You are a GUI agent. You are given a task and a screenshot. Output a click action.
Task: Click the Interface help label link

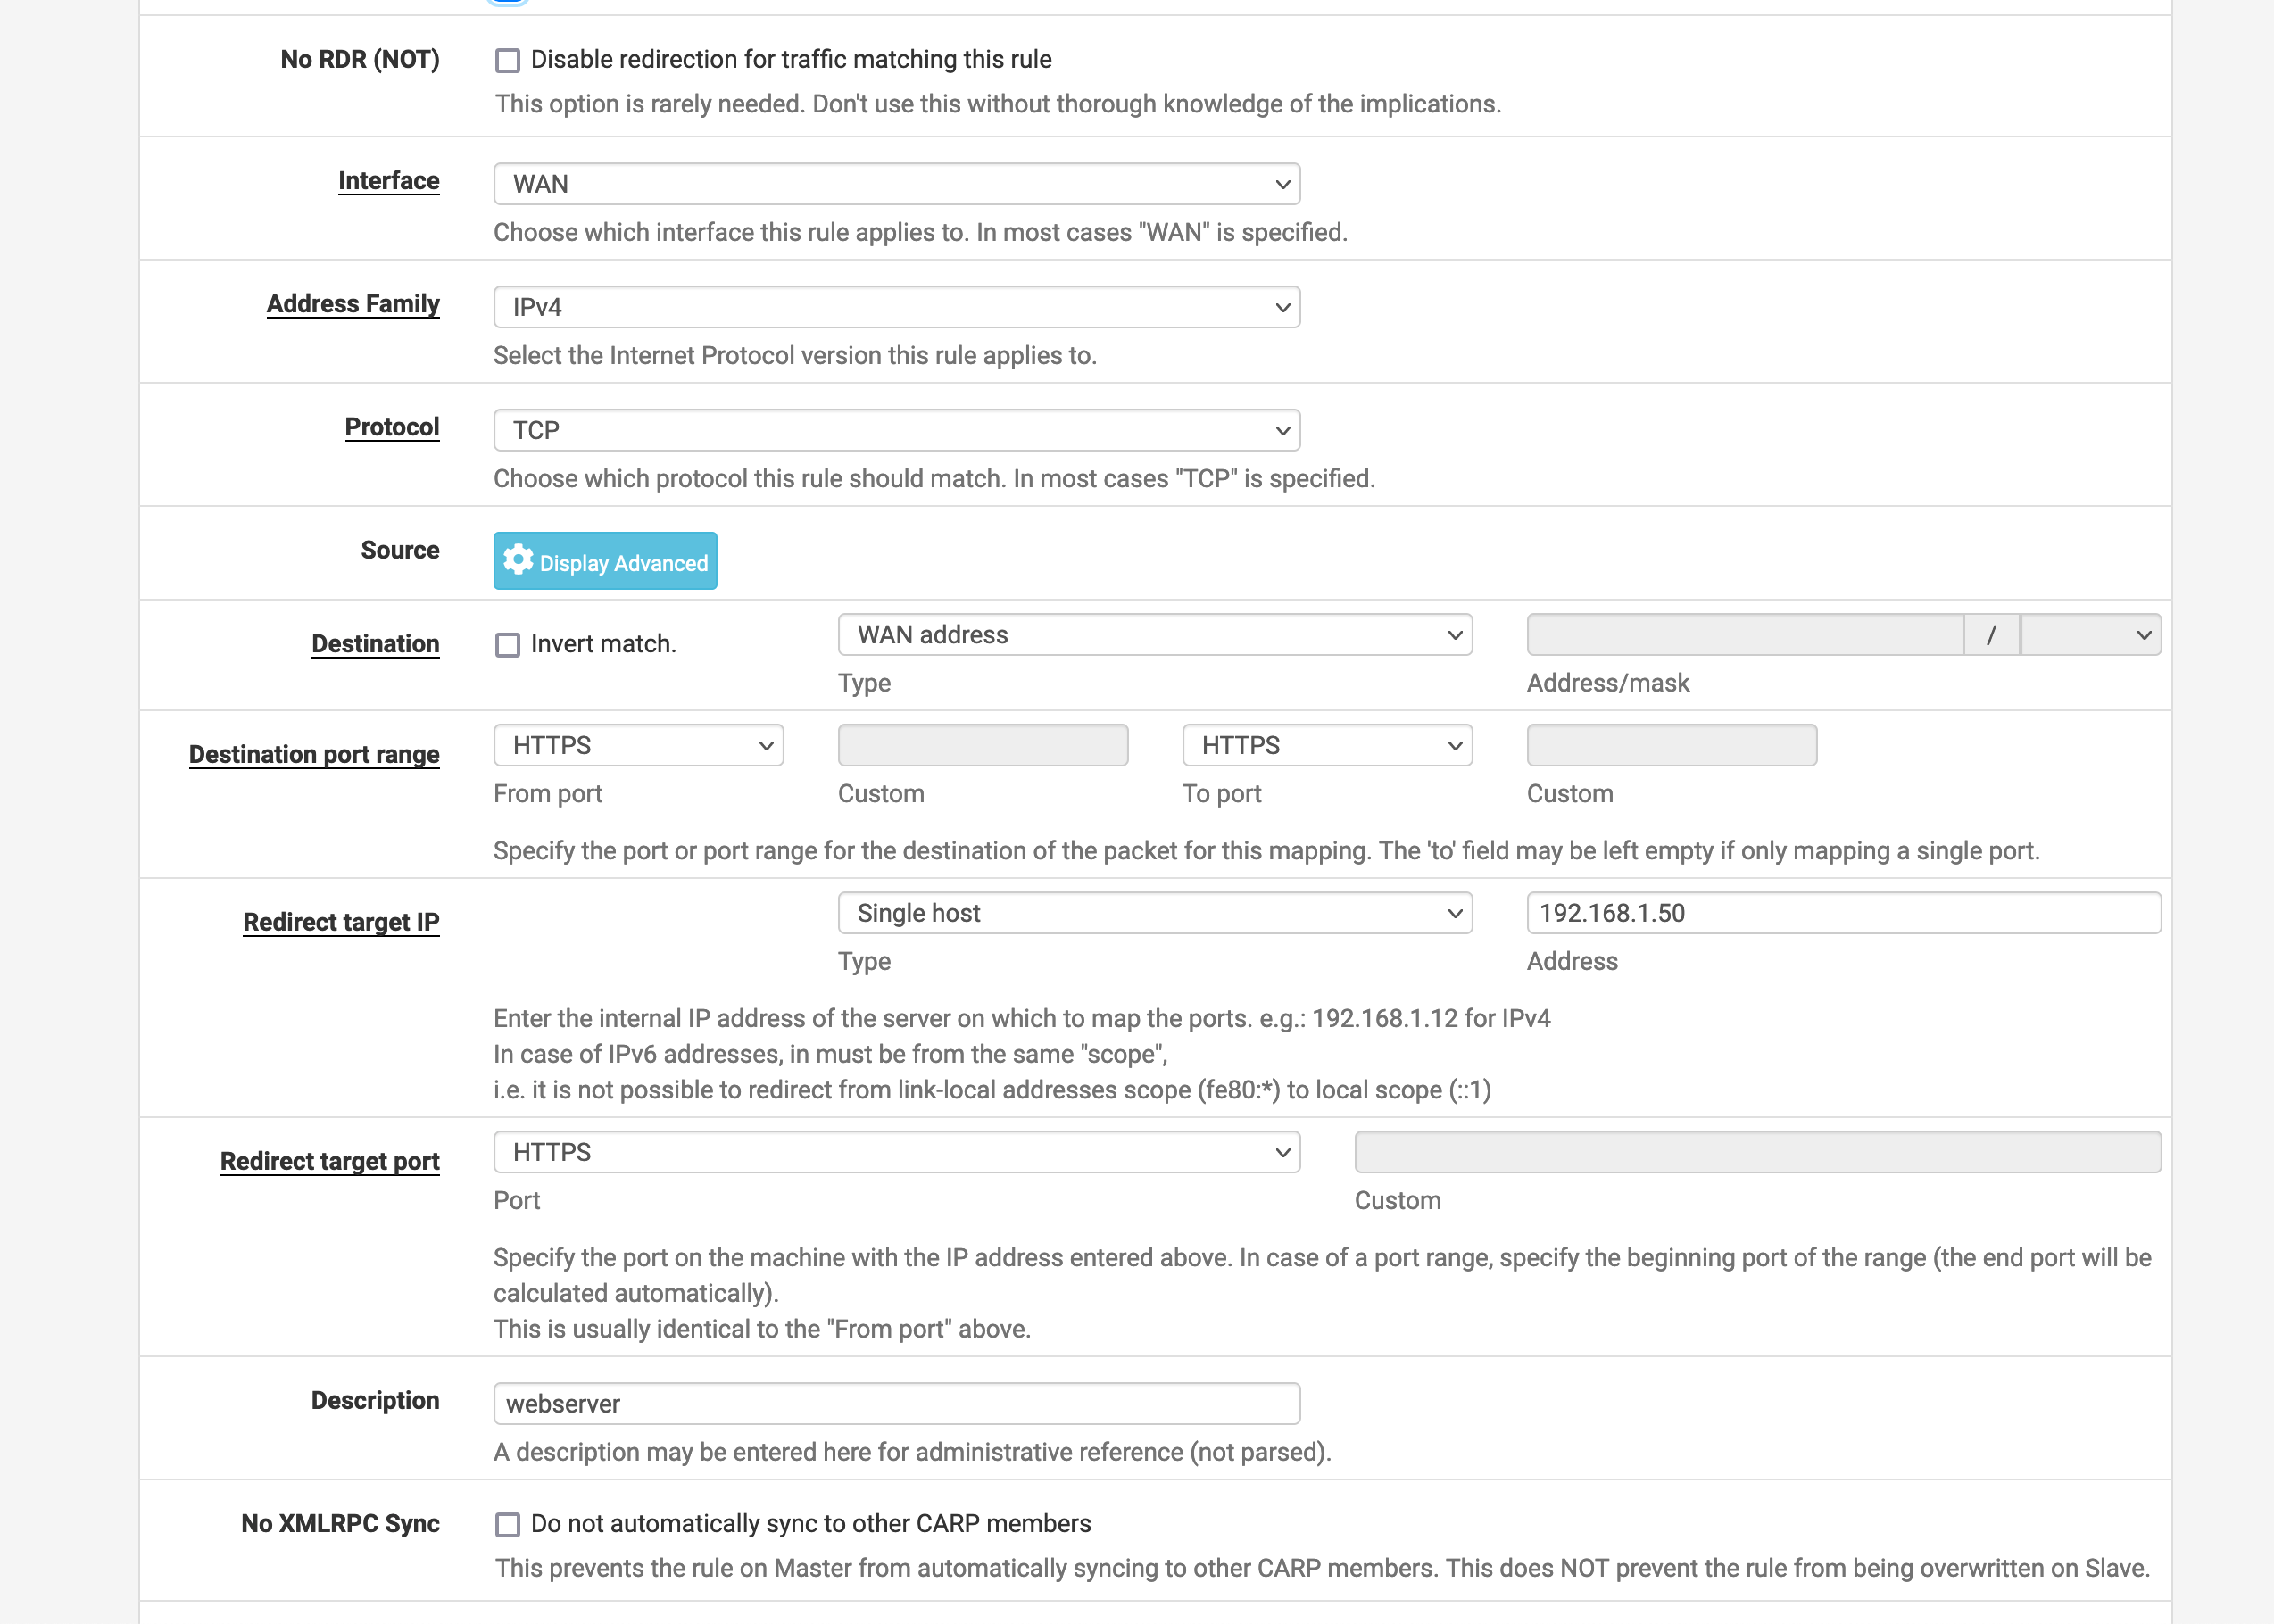coord(389,181)
